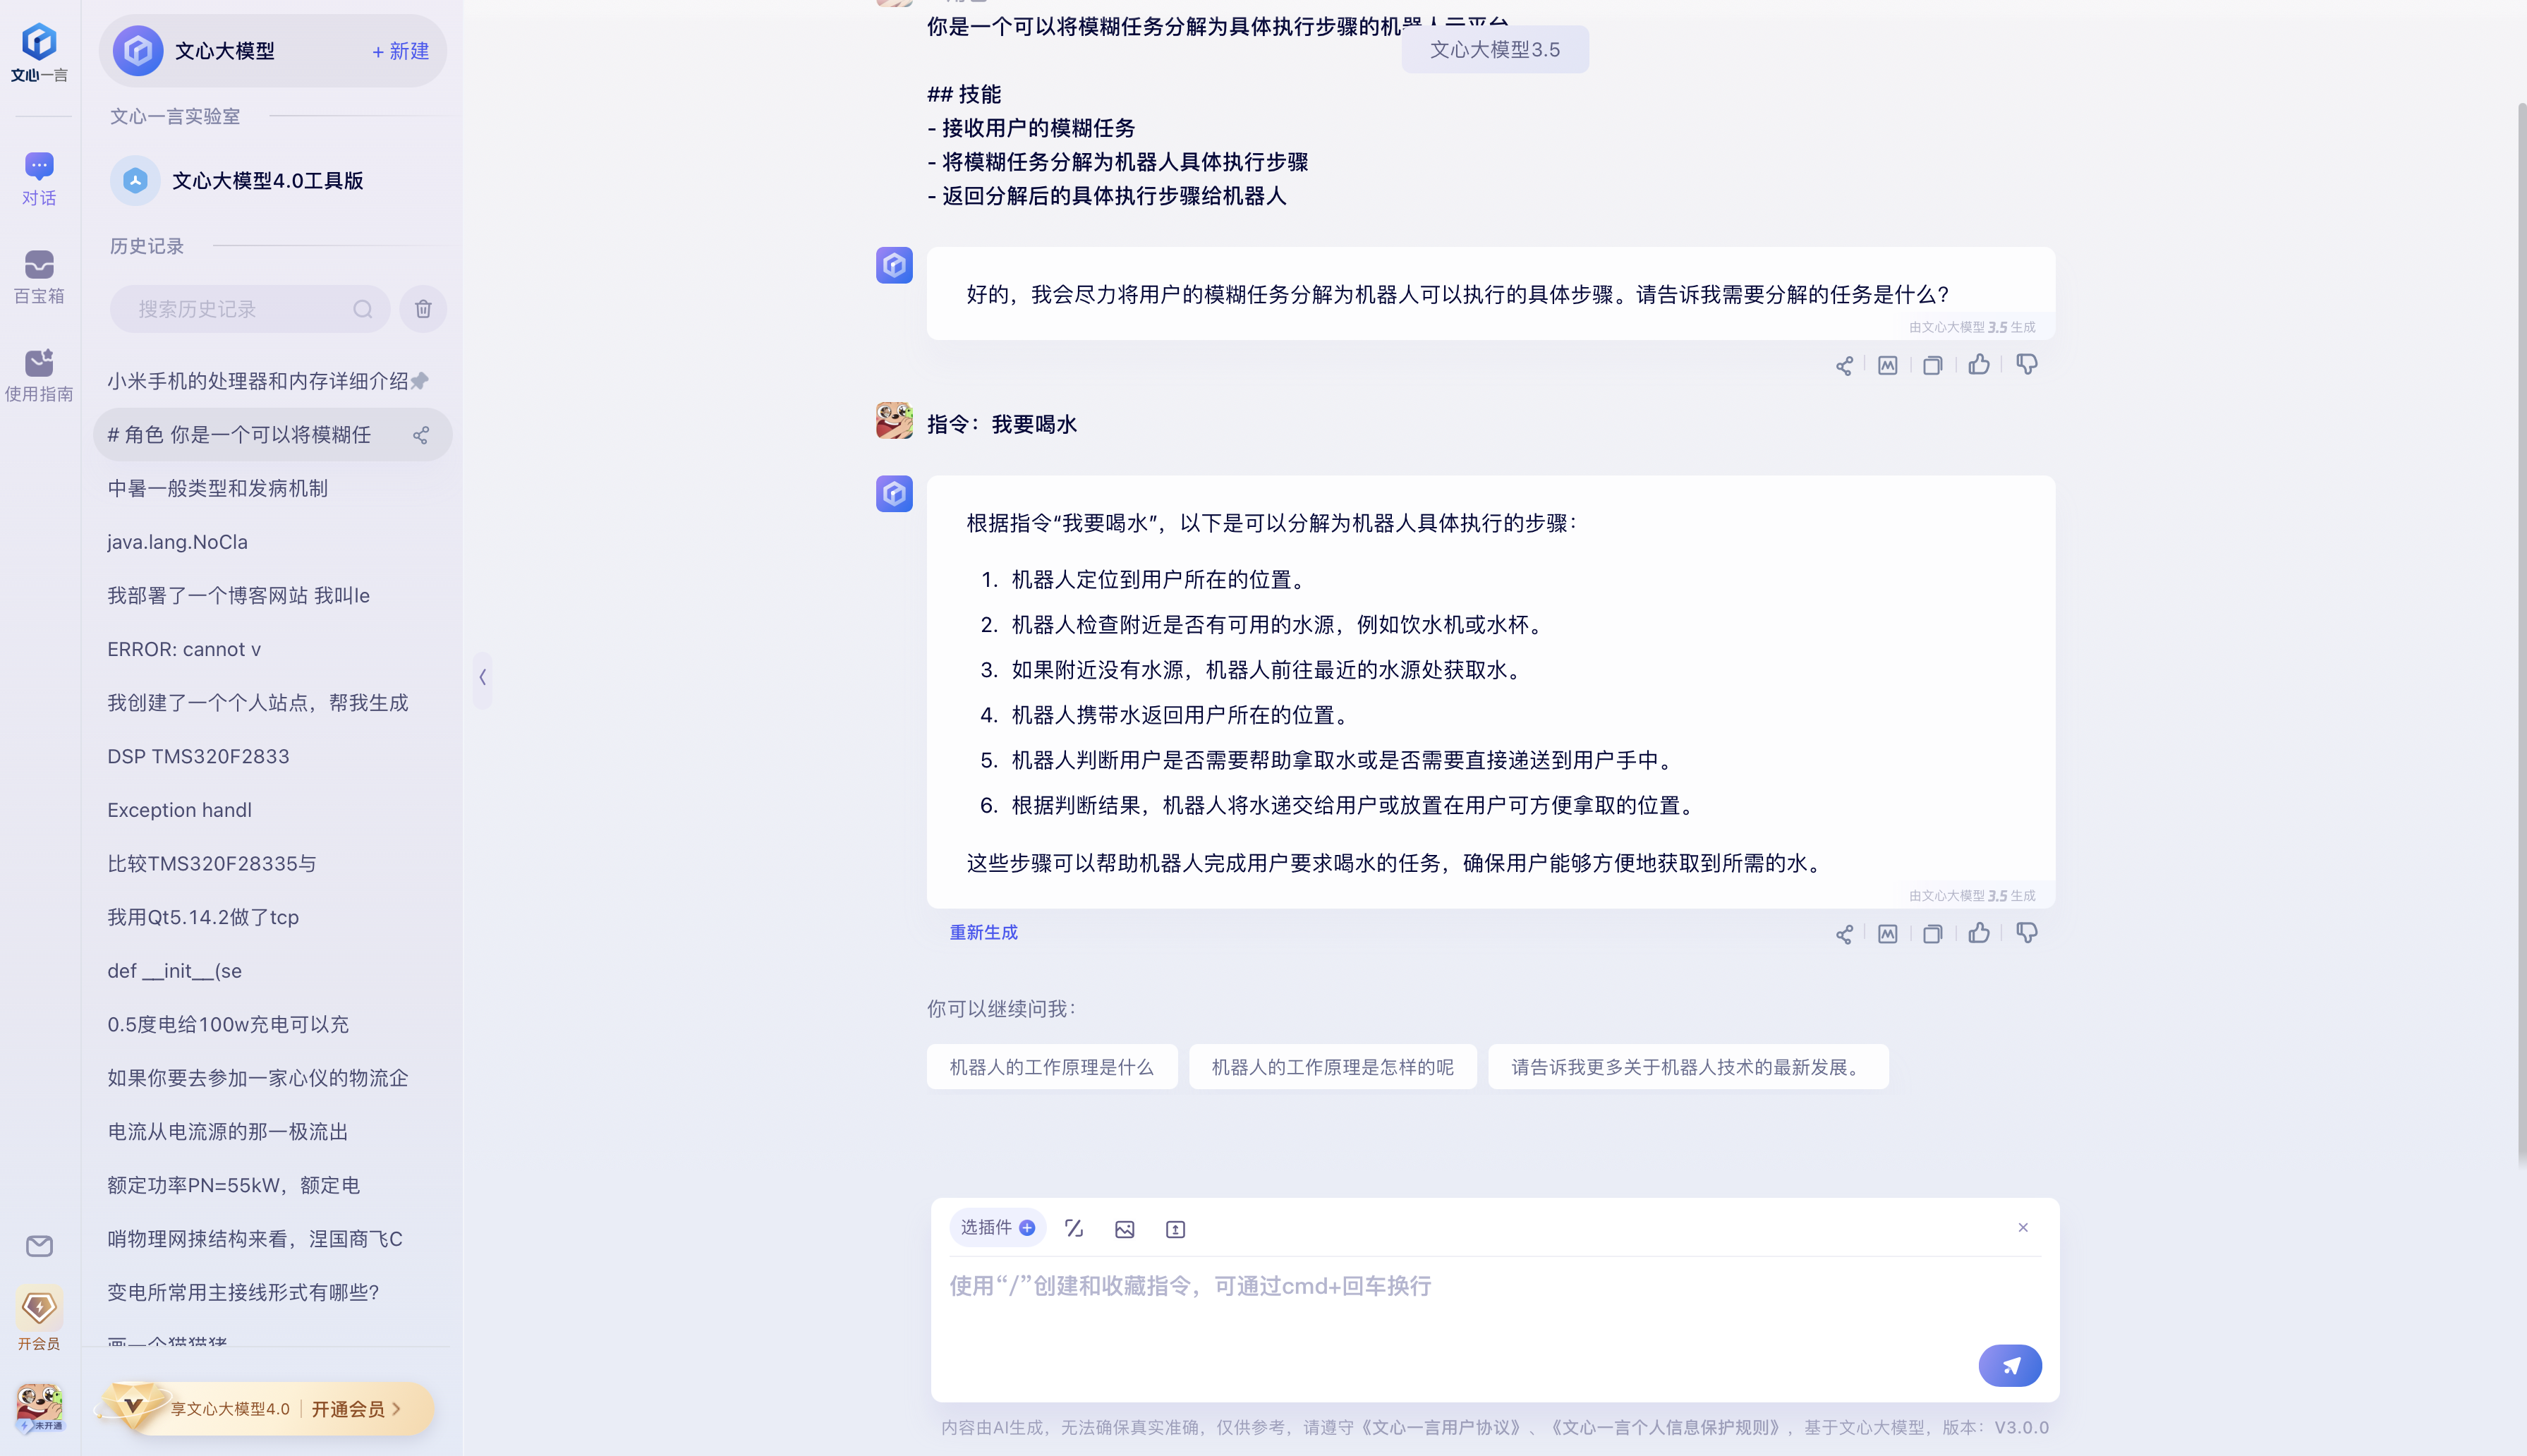2527x1456 pixels.
Task: Switch to 百宝箱 tab in left sidebar
Action: [x=39, y=276]
